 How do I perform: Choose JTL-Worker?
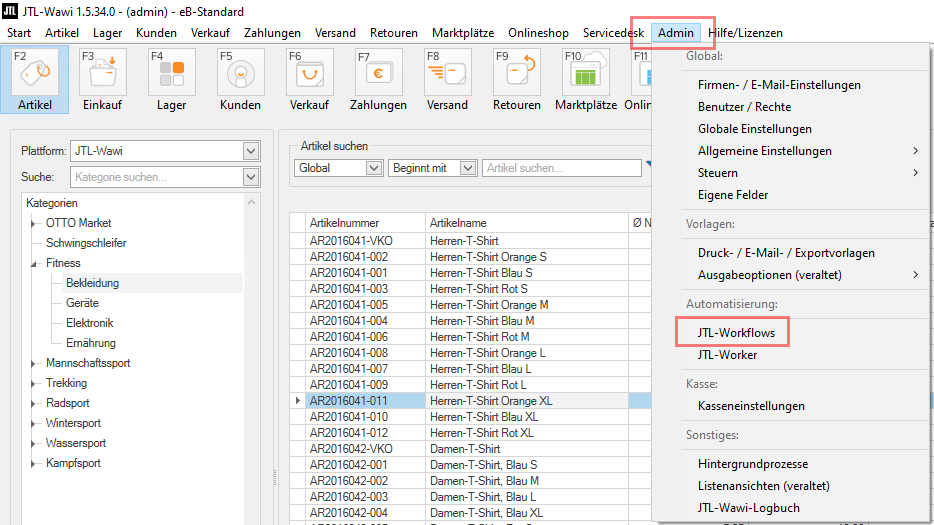tap(727, 355)
